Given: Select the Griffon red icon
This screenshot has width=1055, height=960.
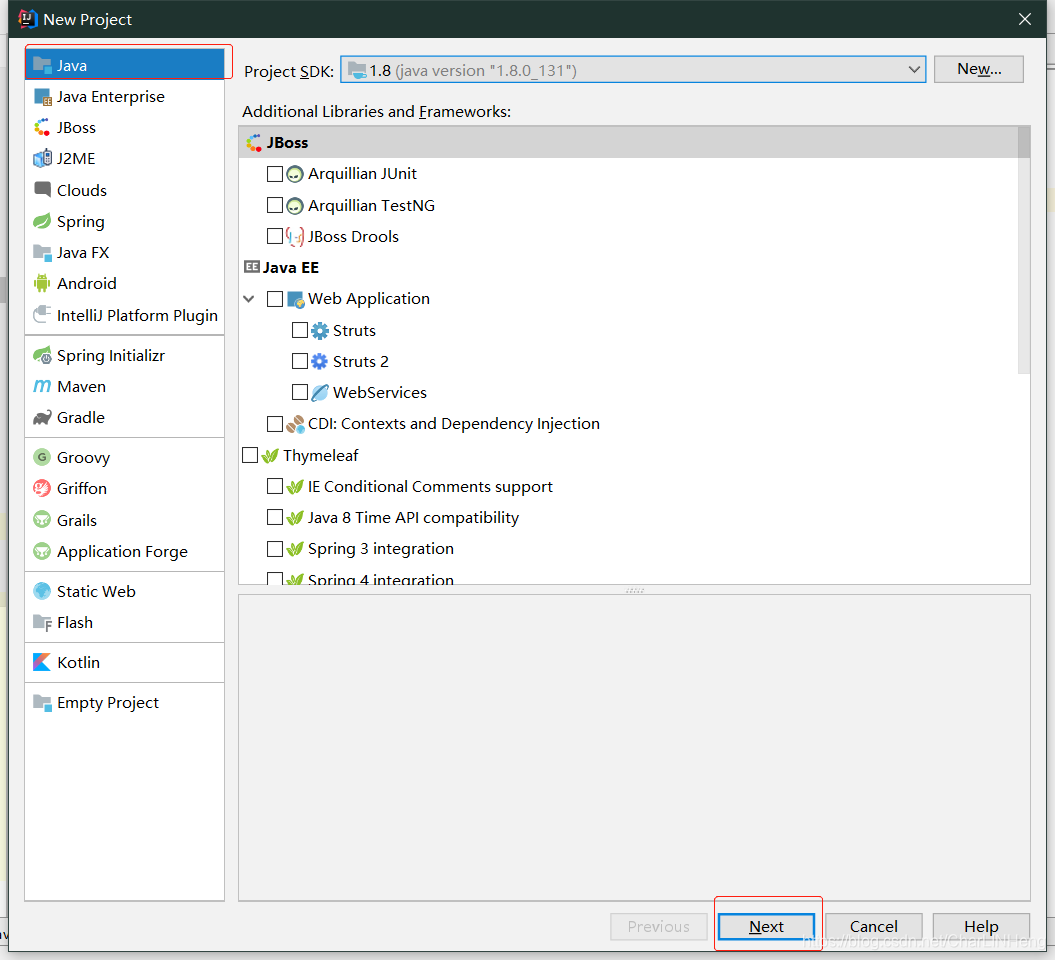Looking at the screenshot, I should 42,488.
